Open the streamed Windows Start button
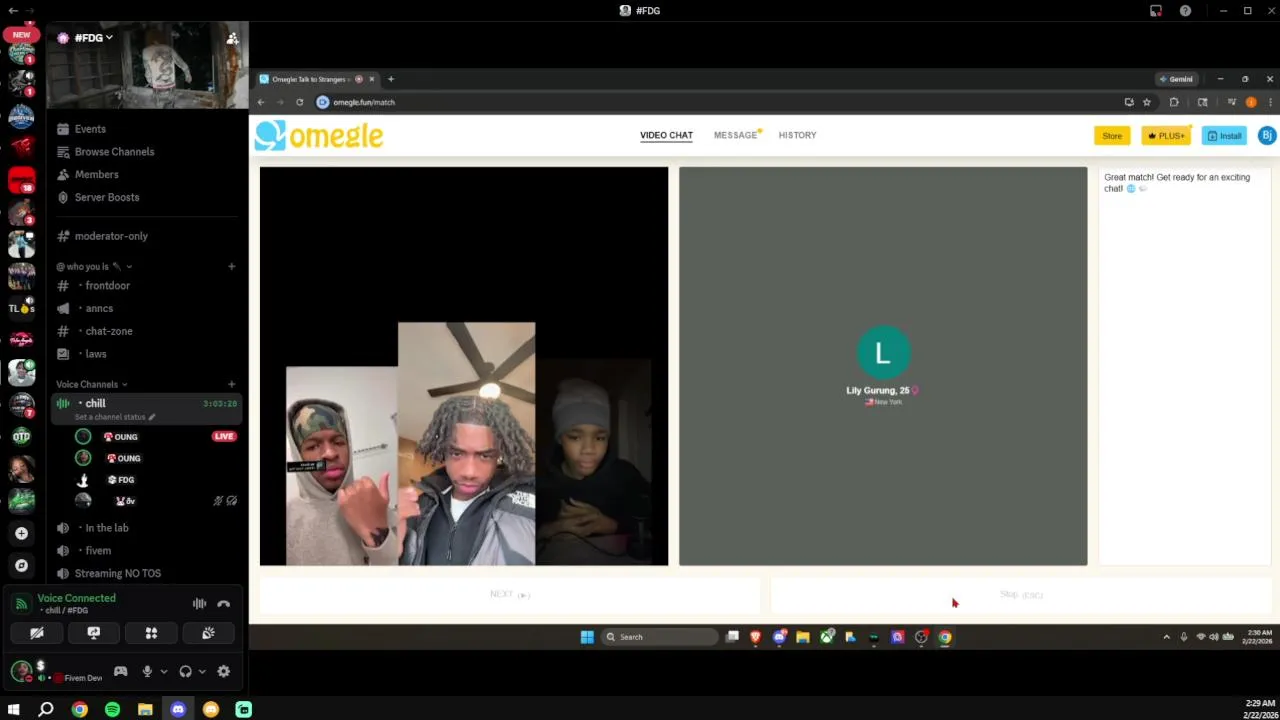1280x720 pixels. [x=587, y=637]
